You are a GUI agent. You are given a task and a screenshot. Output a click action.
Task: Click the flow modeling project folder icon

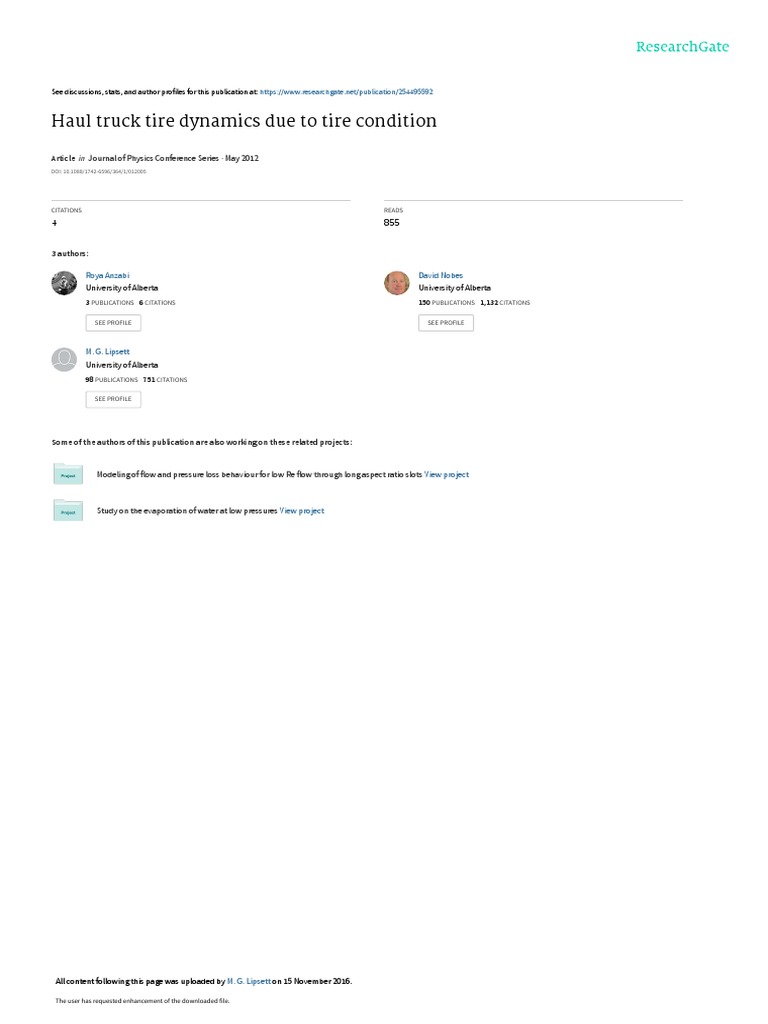[68, 474]
